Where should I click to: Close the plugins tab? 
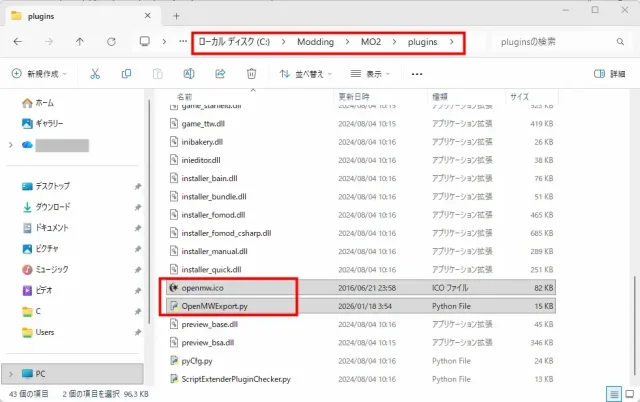pos(148,16)
